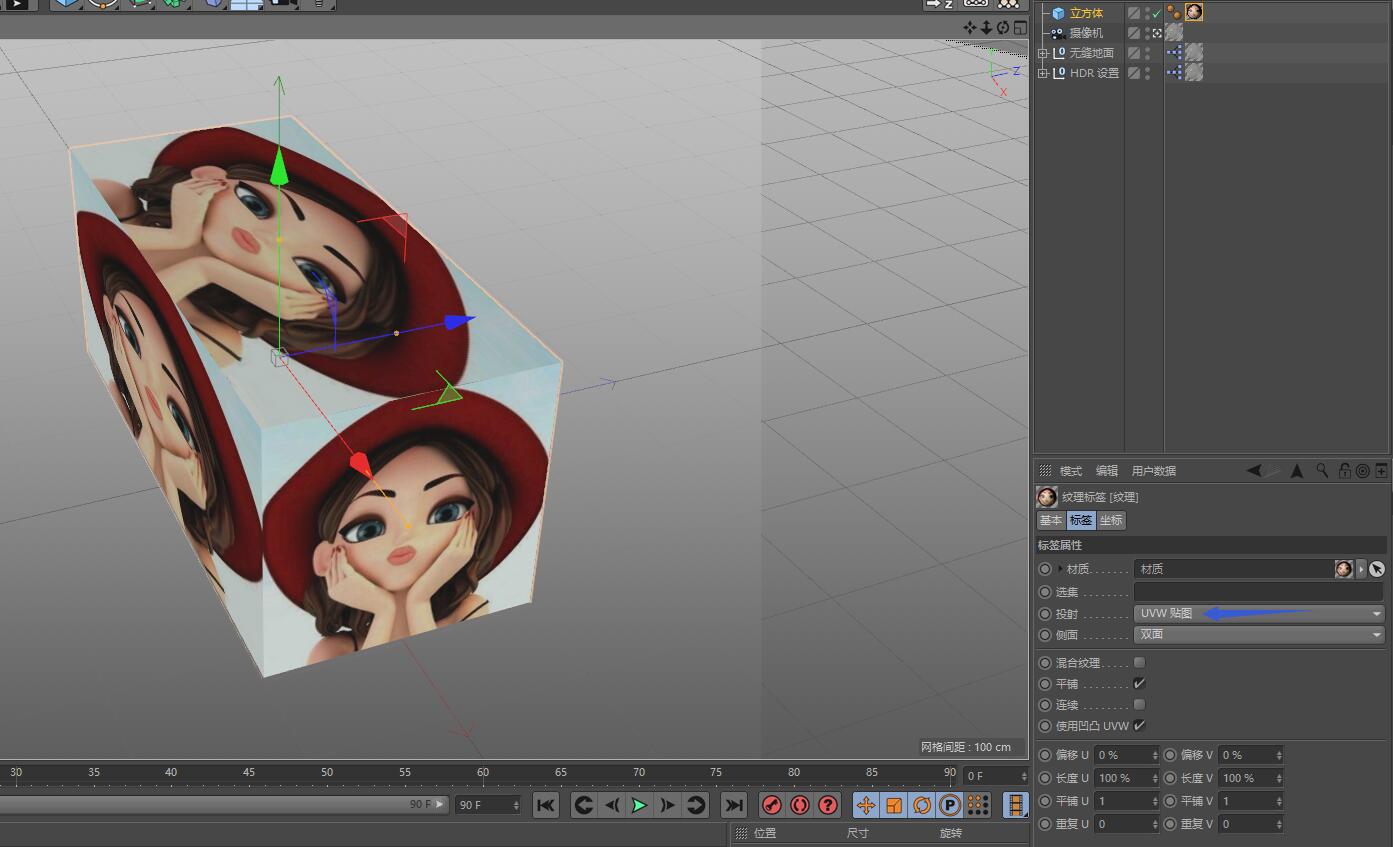This screenshot has width=1393, height=847.
Task: Toggle position keyframing cross-arrows icon
Action: coord(866,805)
